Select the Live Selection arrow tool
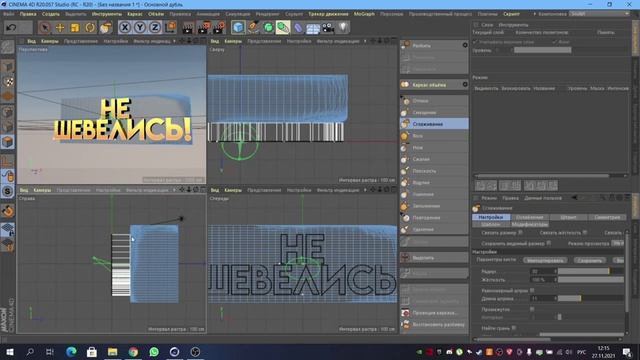 (x=45, y=28)
